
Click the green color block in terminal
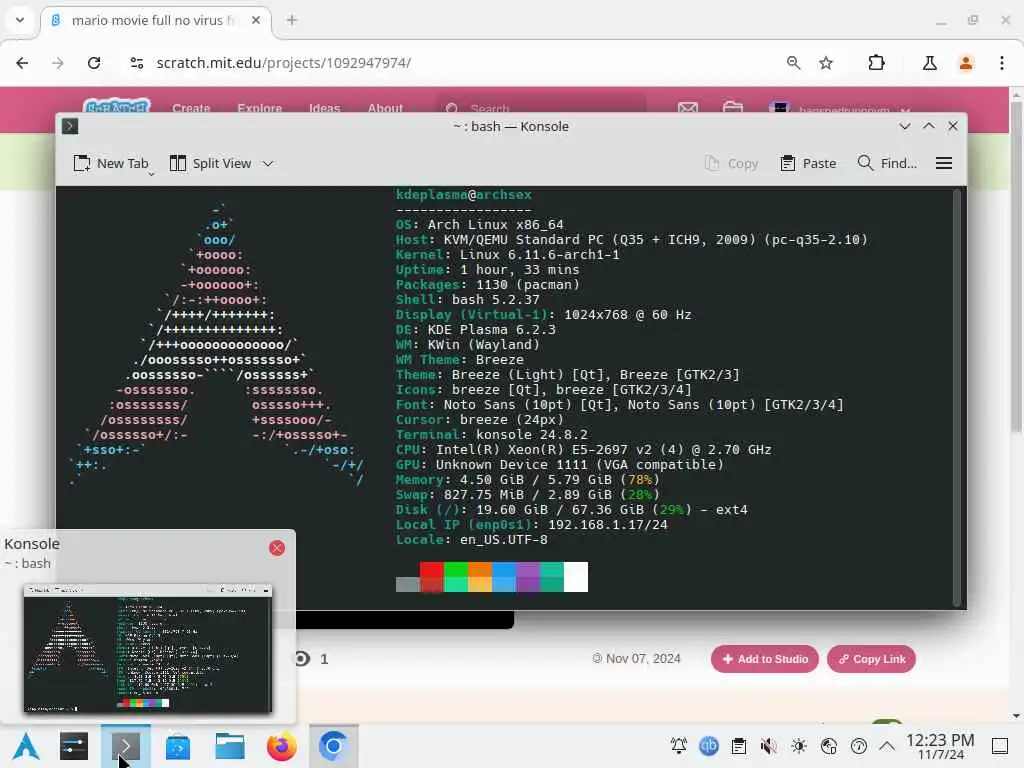(x=456, y=569)
